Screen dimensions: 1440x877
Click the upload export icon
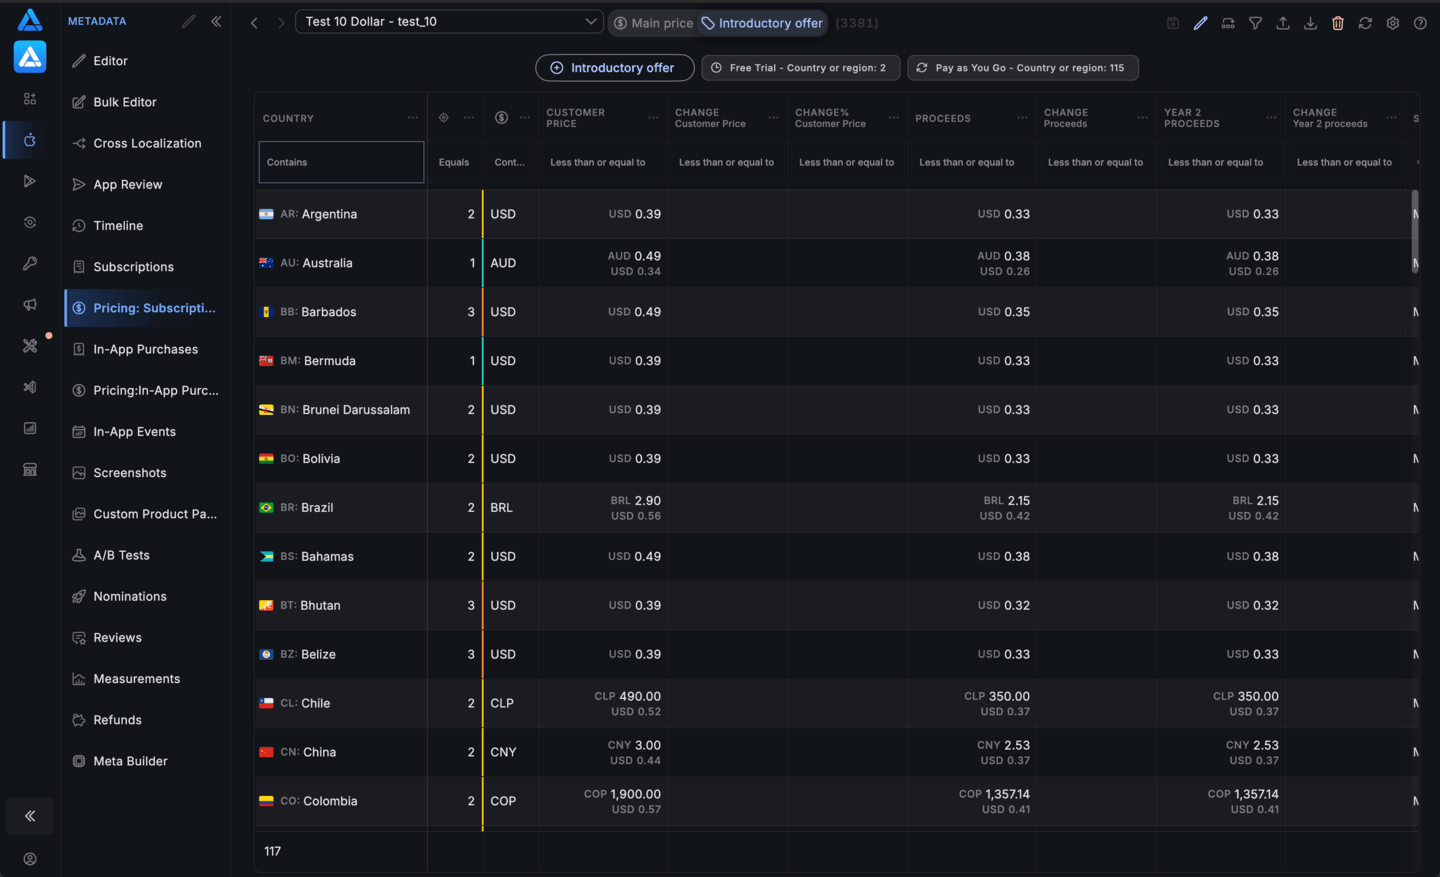[x=1283, y=23]
